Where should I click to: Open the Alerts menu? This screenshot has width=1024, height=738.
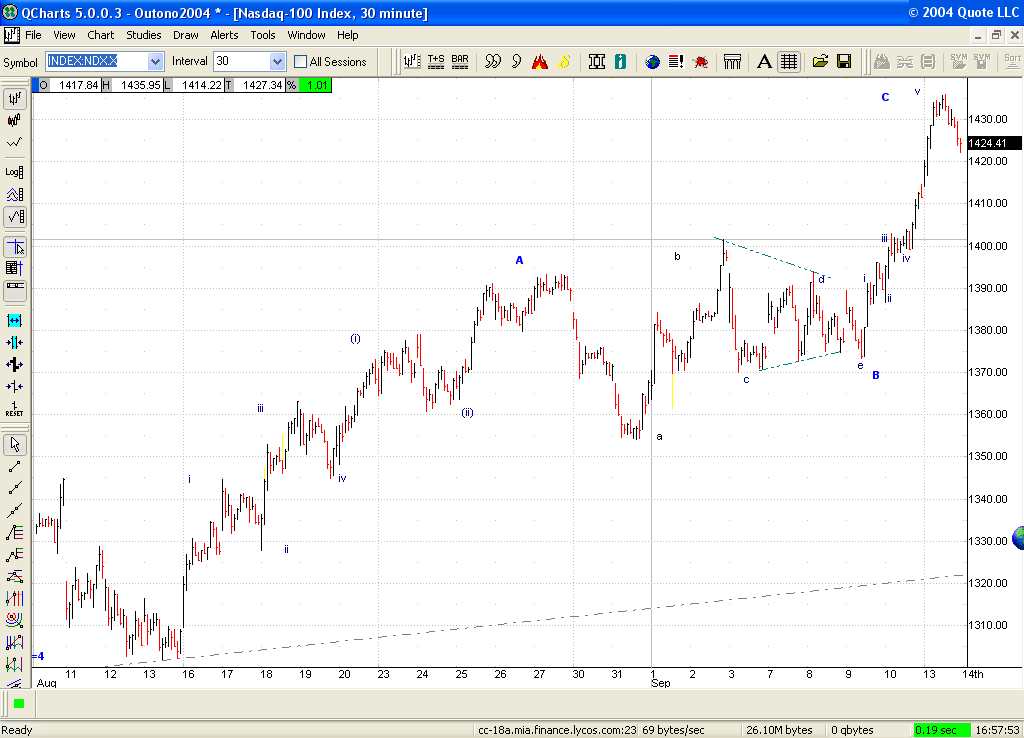(224, 34)
